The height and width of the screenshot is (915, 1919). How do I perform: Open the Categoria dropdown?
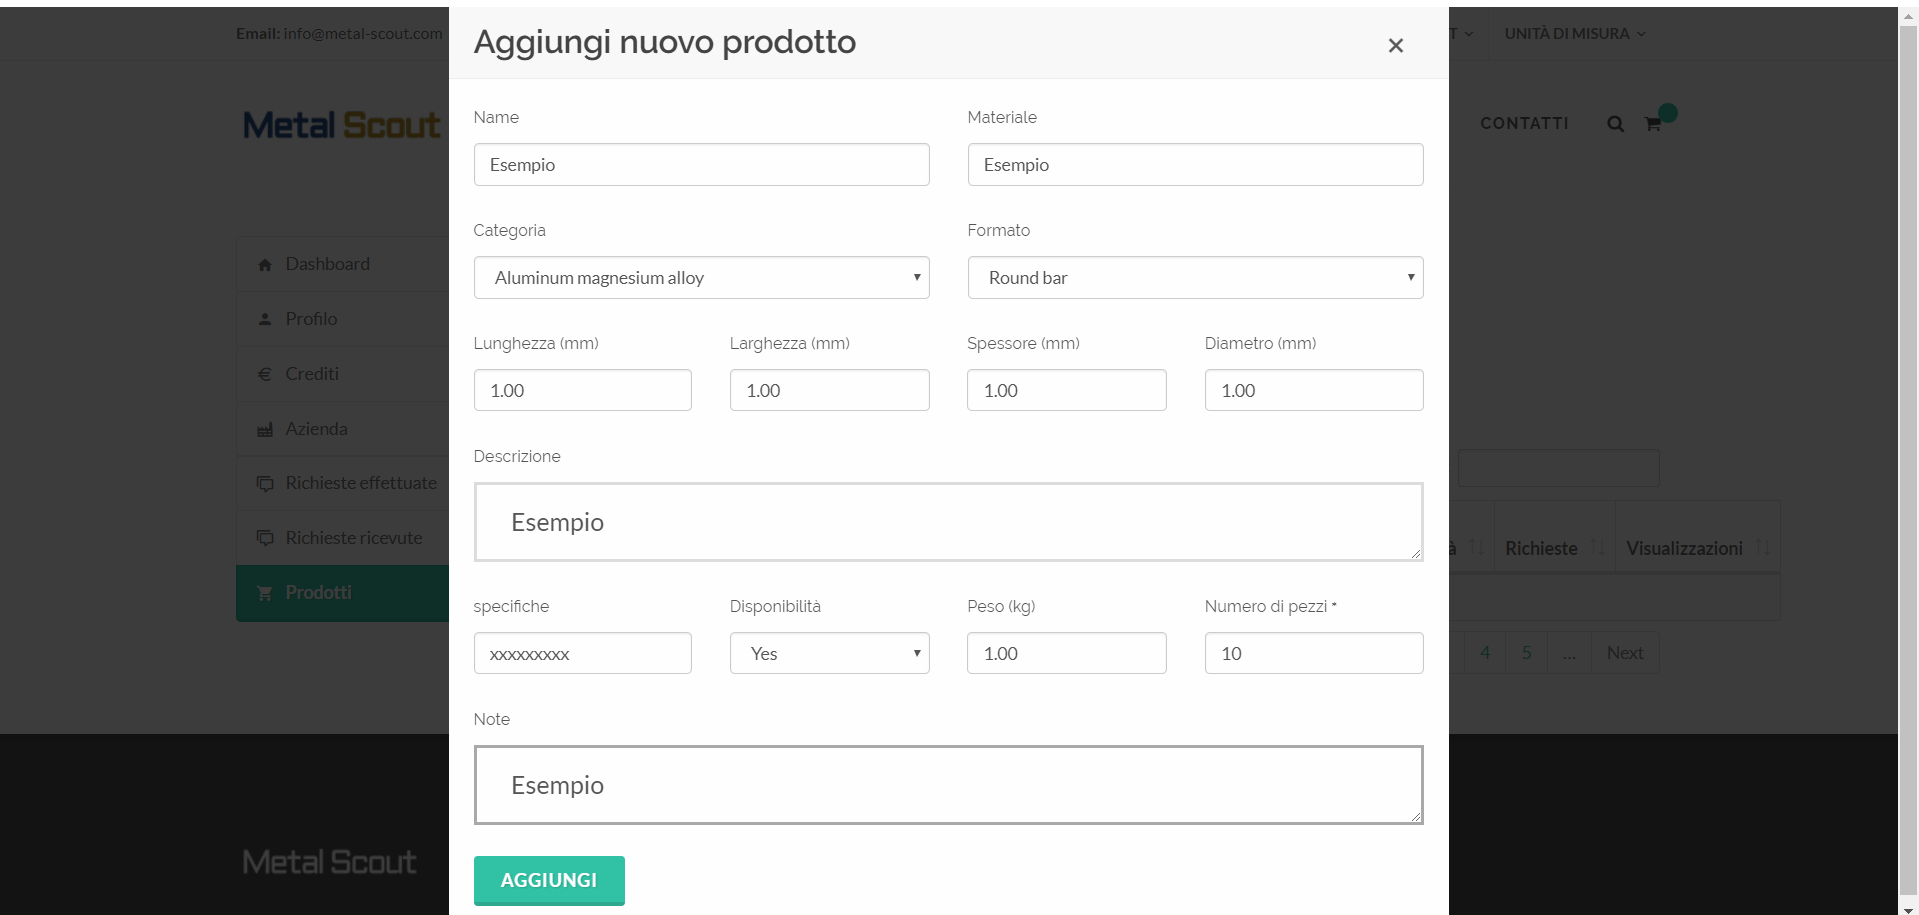[701, 277]
